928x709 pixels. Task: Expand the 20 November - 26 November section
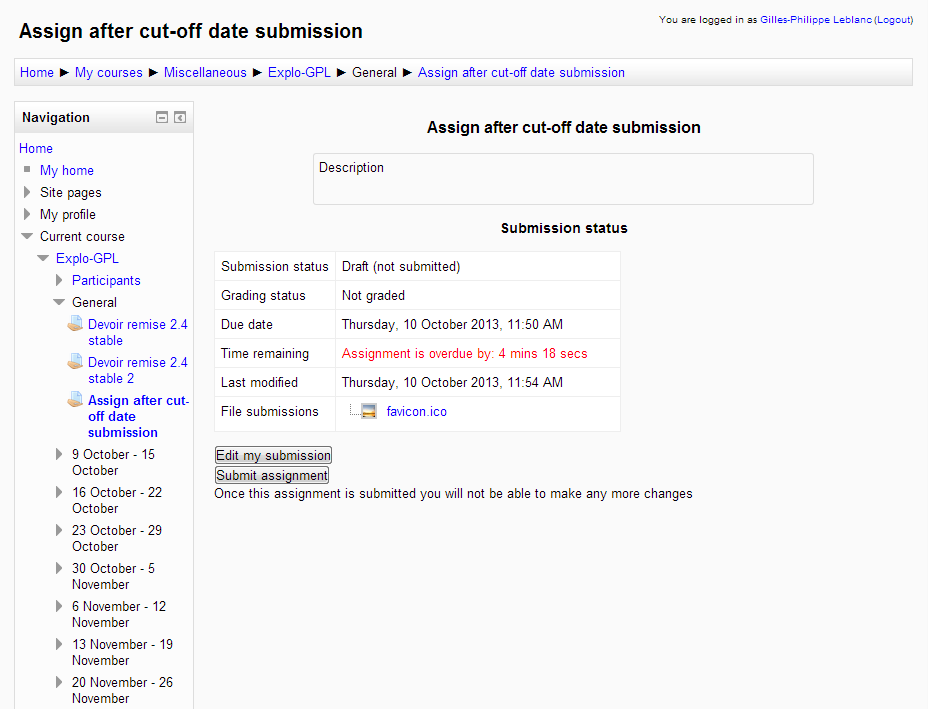[59, 682]
